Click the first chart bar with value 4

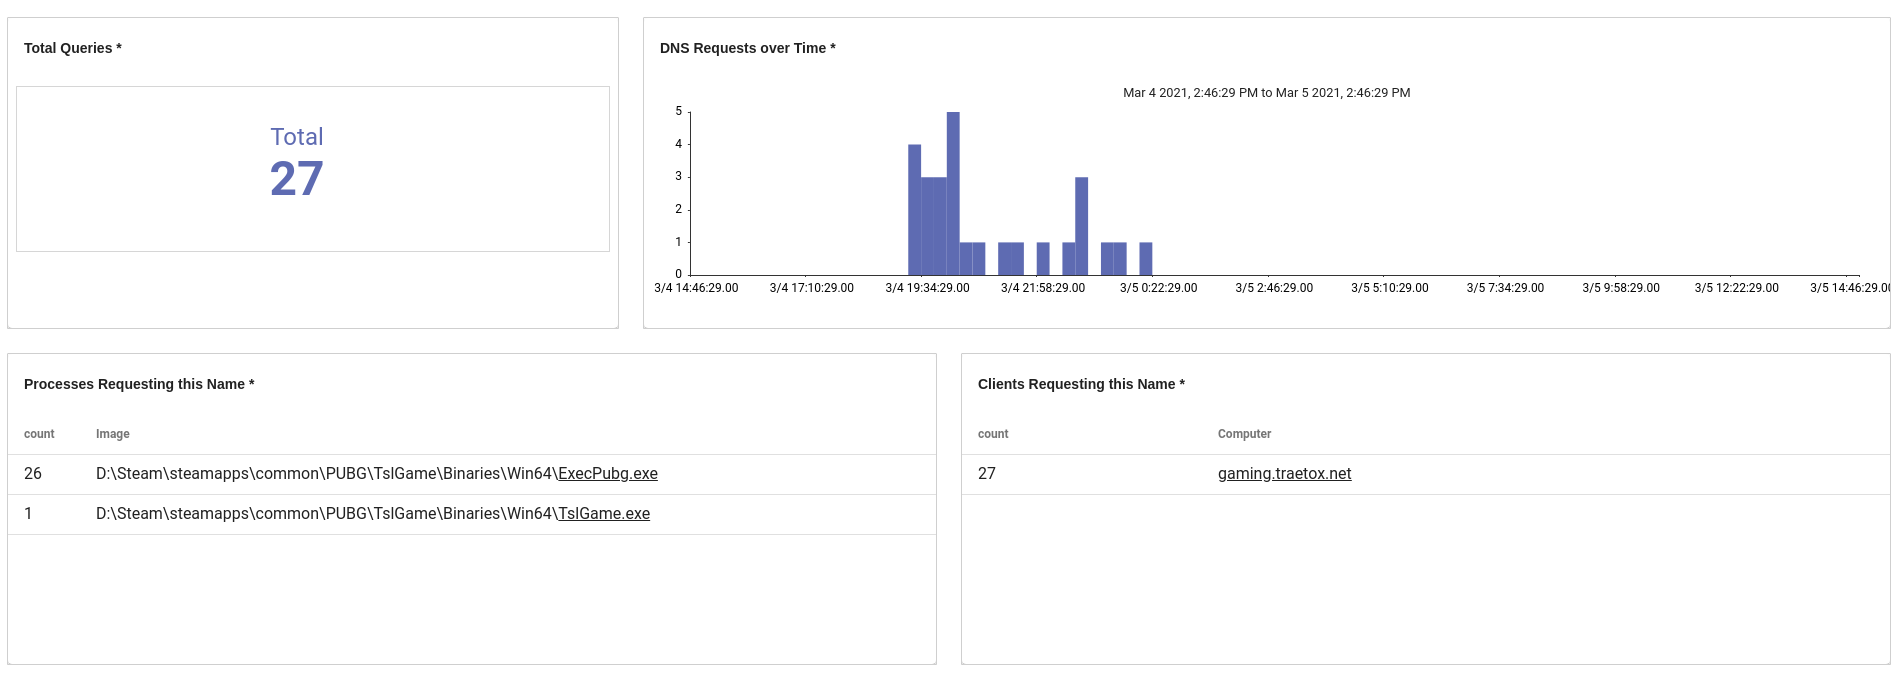pos(914,210)
